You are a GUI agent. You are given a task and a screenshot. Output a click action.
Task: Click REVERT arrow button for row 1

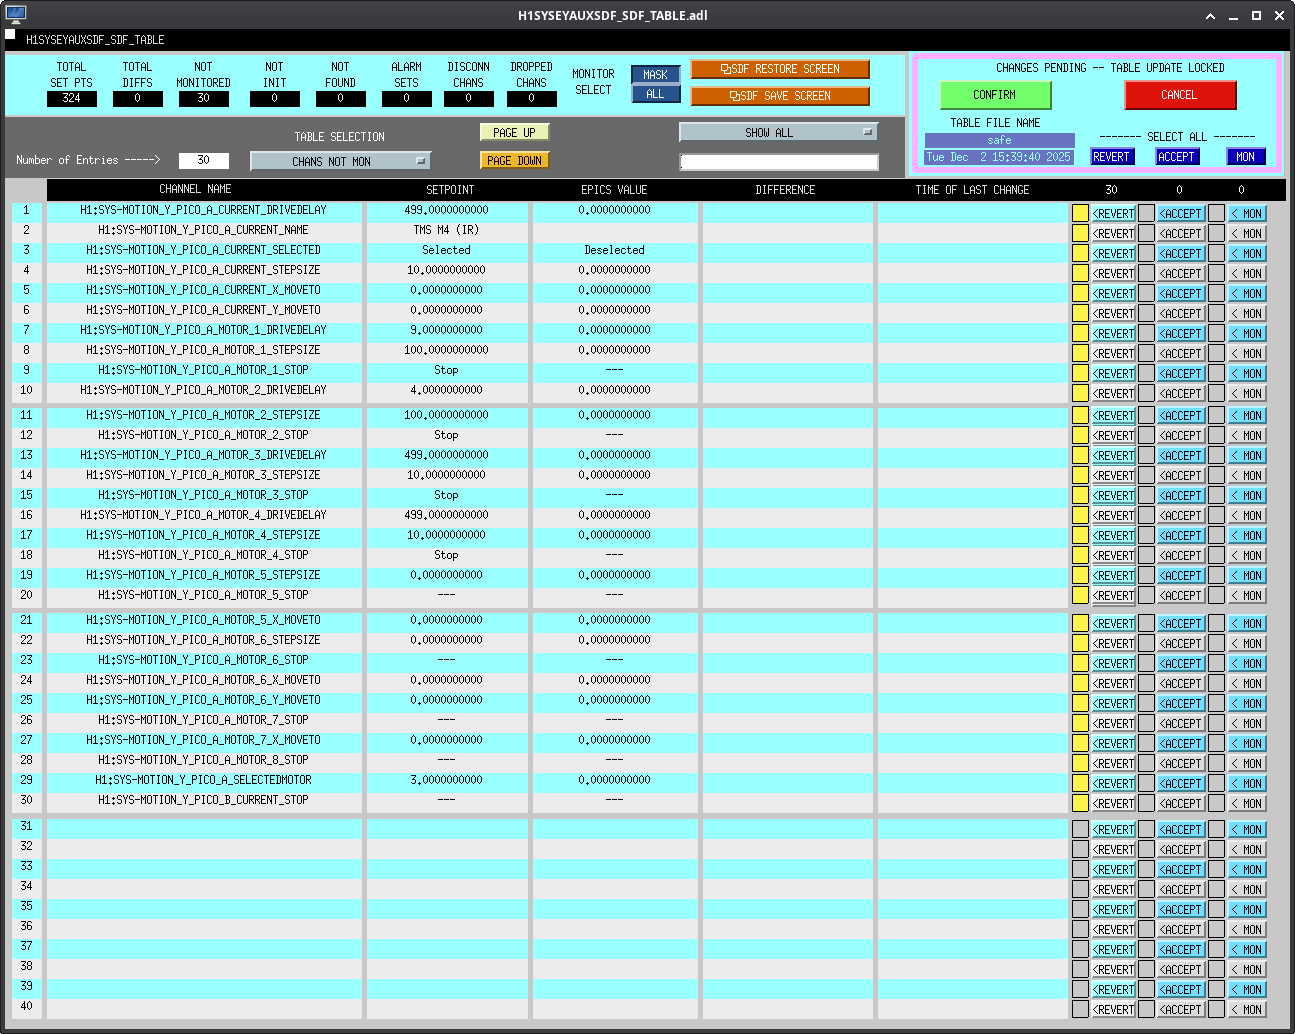(1113, 214)
